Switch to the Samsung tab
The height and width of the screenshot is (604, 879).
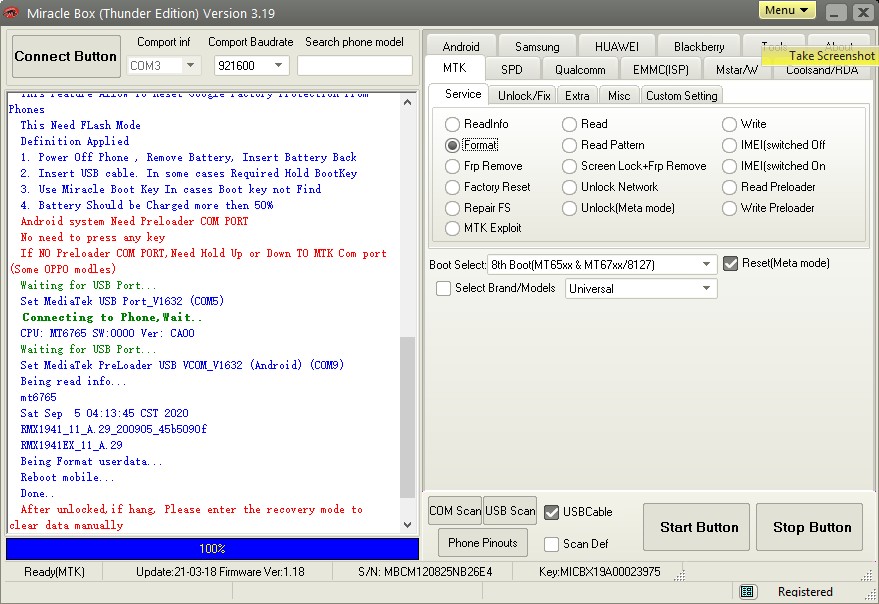pyautogui.click(x=537, y=47)
